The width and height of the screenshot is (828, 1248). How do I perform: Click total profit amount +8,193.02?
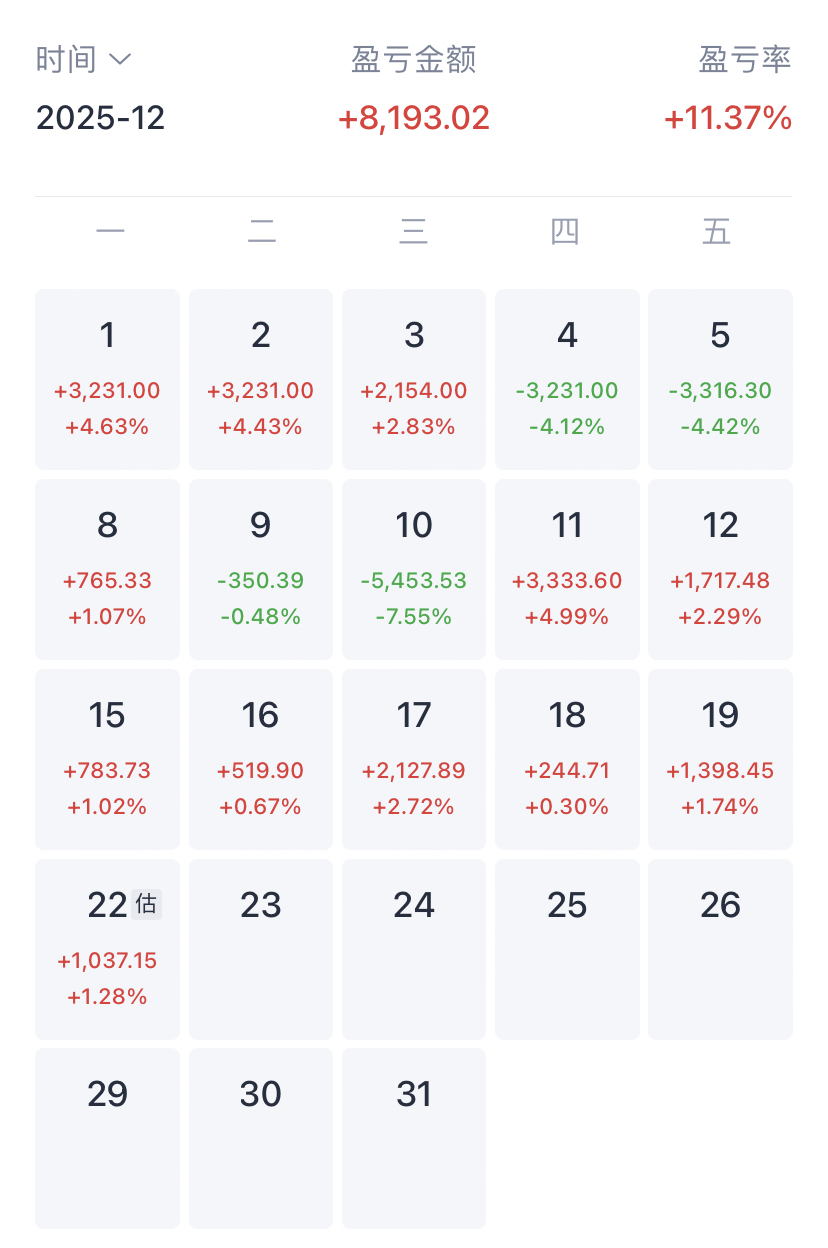click(x=413, y=118)
